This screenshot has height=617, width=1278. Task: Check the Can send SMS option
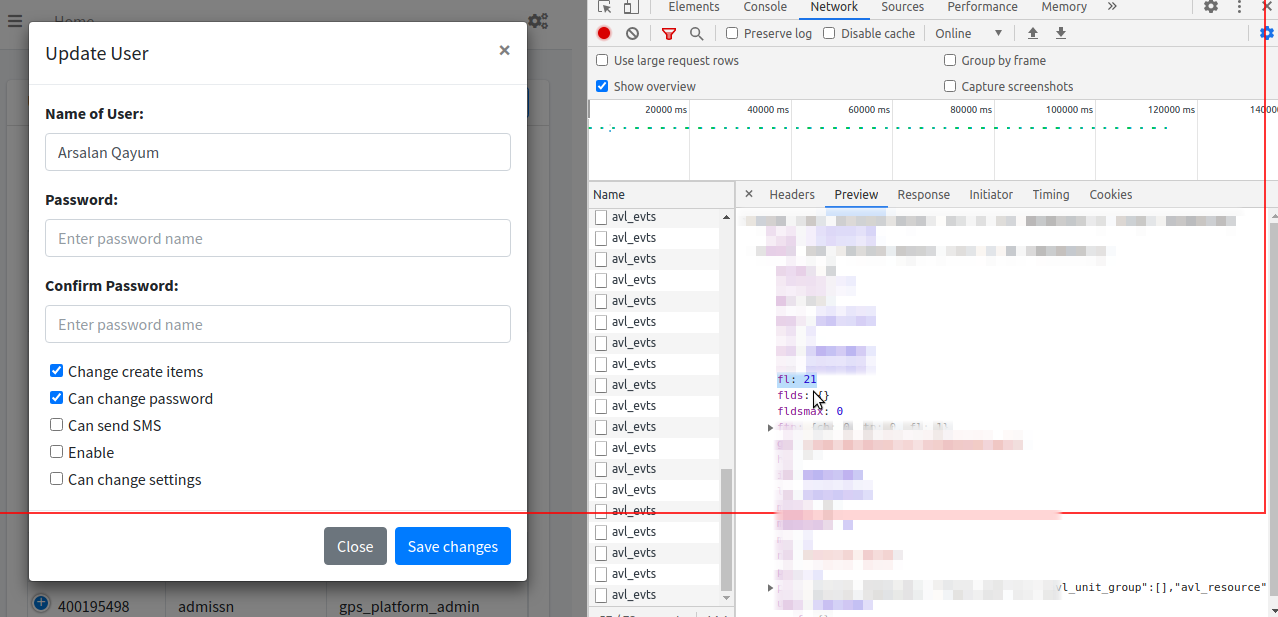click(57, 425)
